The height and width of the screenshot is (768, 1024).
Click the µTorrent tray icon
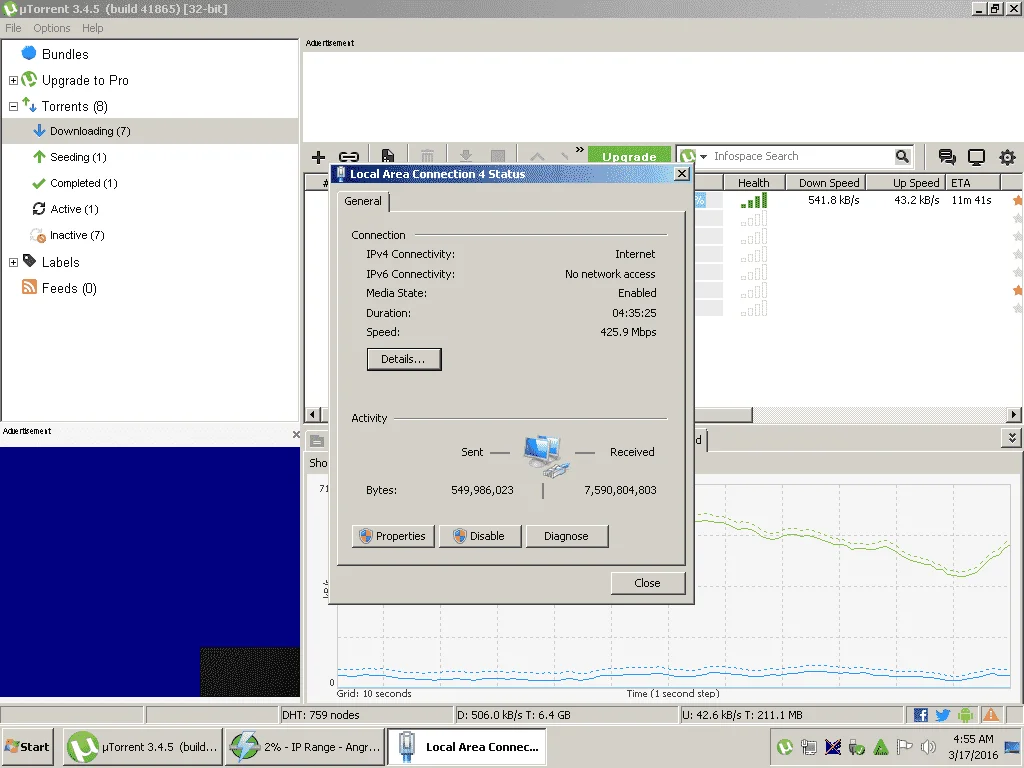coord(784,746)
